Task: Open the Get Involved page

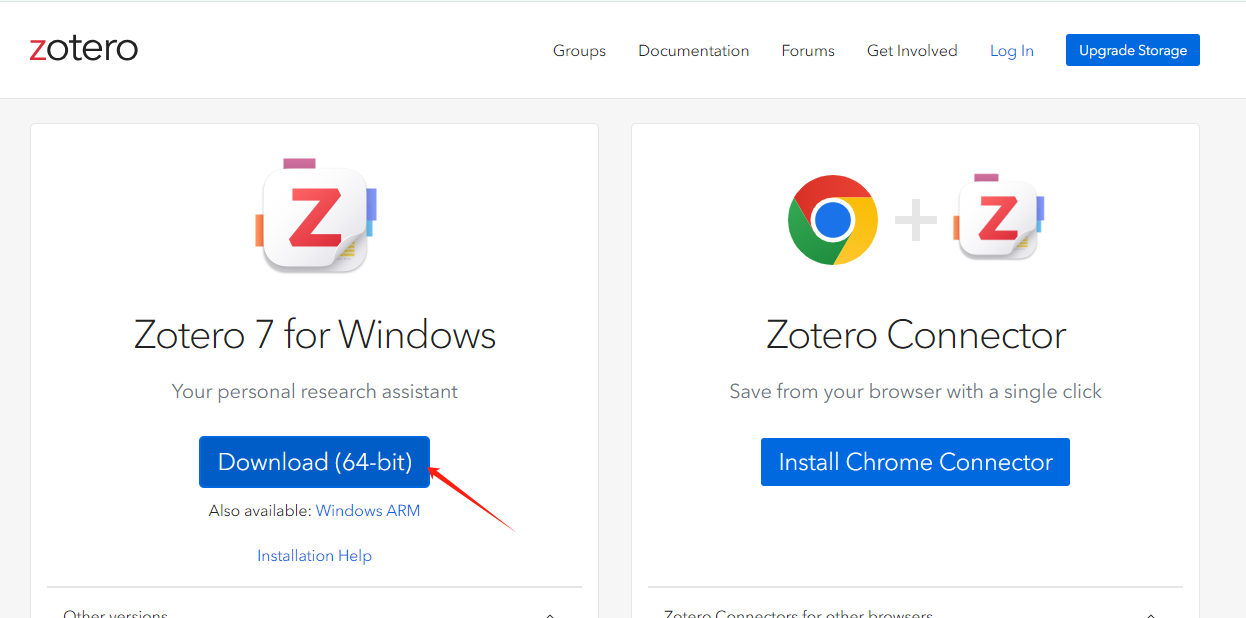Action: pyautogui.click(x=912, y=50)
